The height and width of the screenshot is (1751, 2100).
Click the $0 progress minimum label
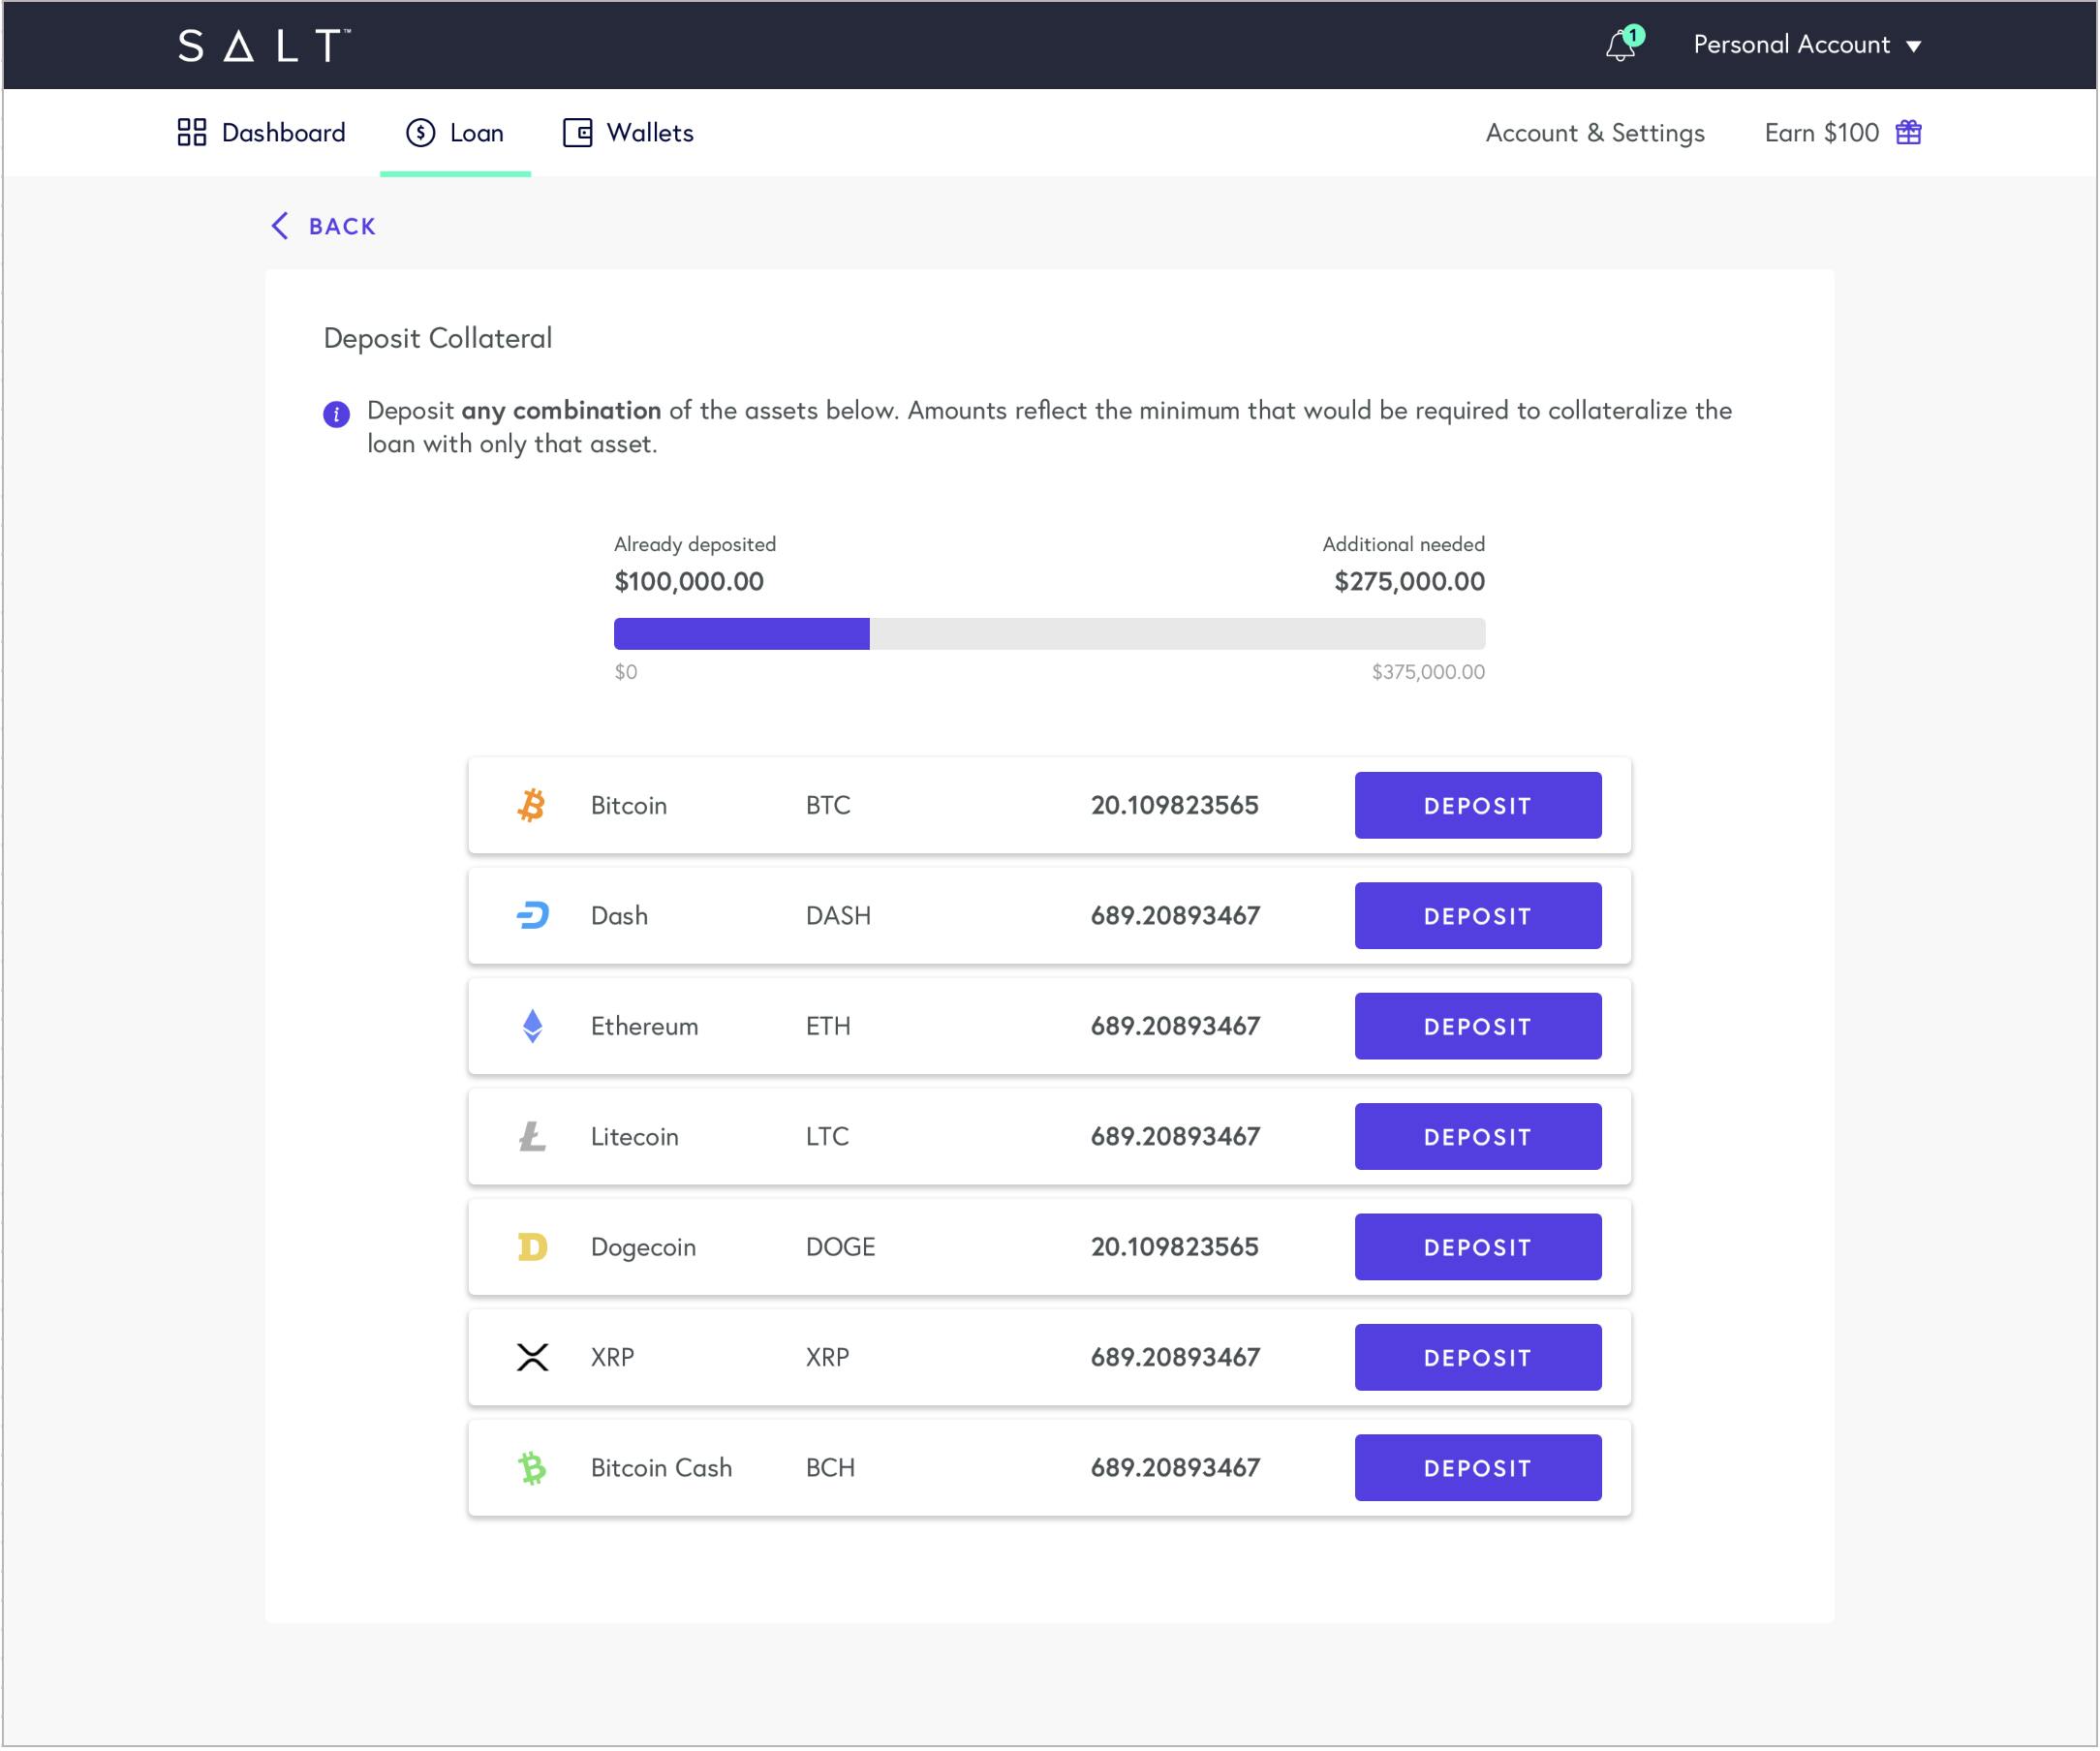626,672
